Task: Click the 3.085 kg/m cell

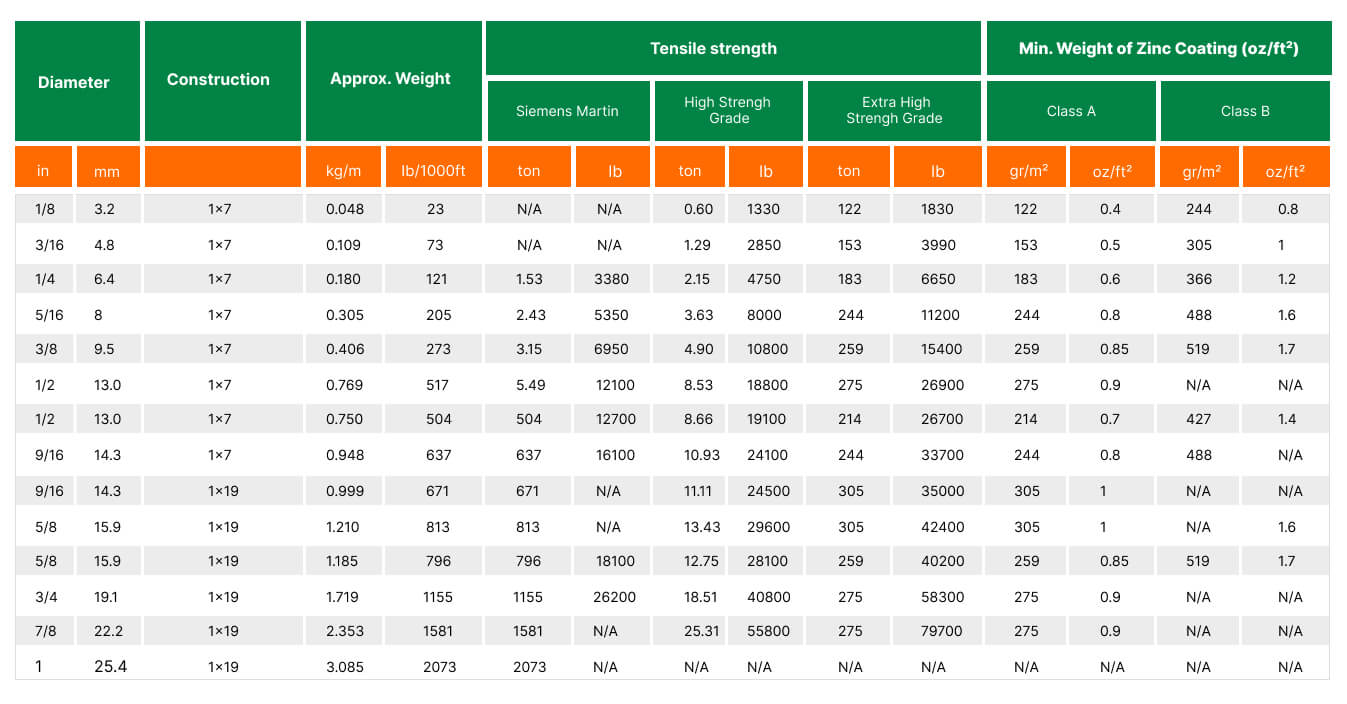Action: (x=345, y=667)
